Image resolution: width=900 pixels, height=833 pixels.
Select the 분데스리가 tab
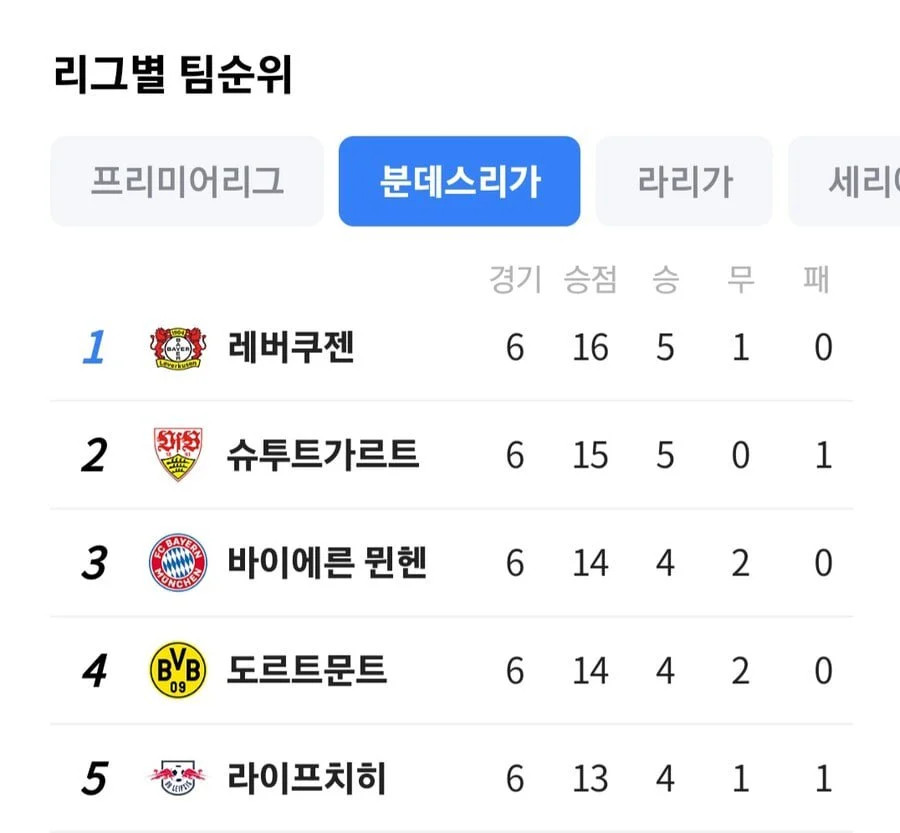click(459, 181)
